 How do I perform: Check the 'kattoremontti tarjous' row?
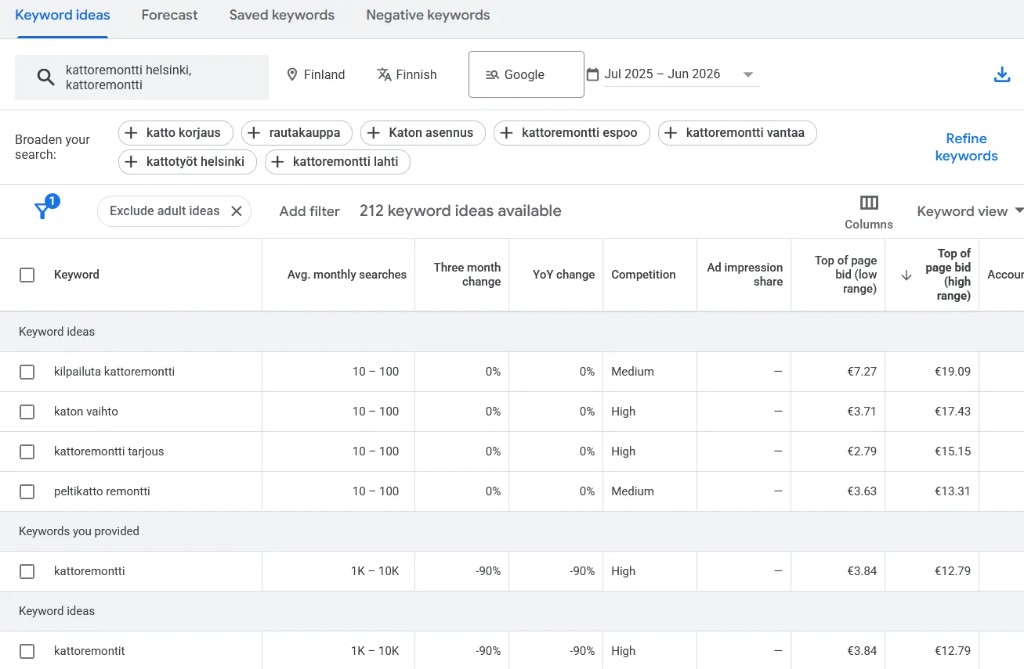coord(27,451)
